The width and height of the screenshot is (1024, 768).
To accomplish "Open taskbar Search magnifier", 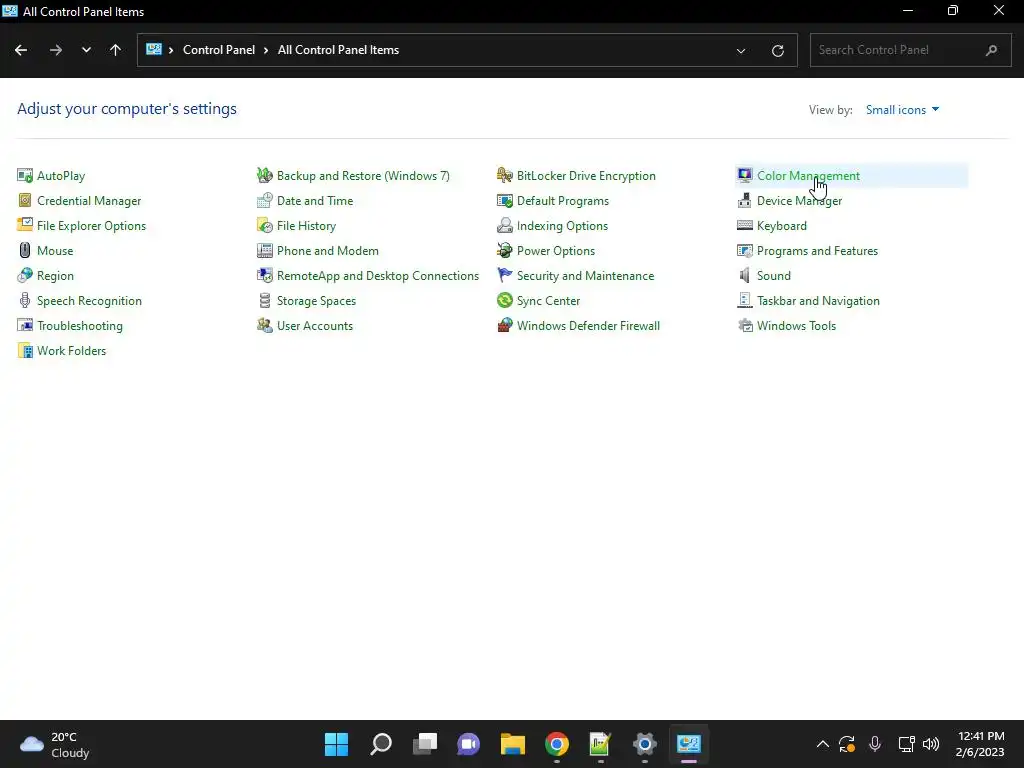I will click(x=381, y=744).
